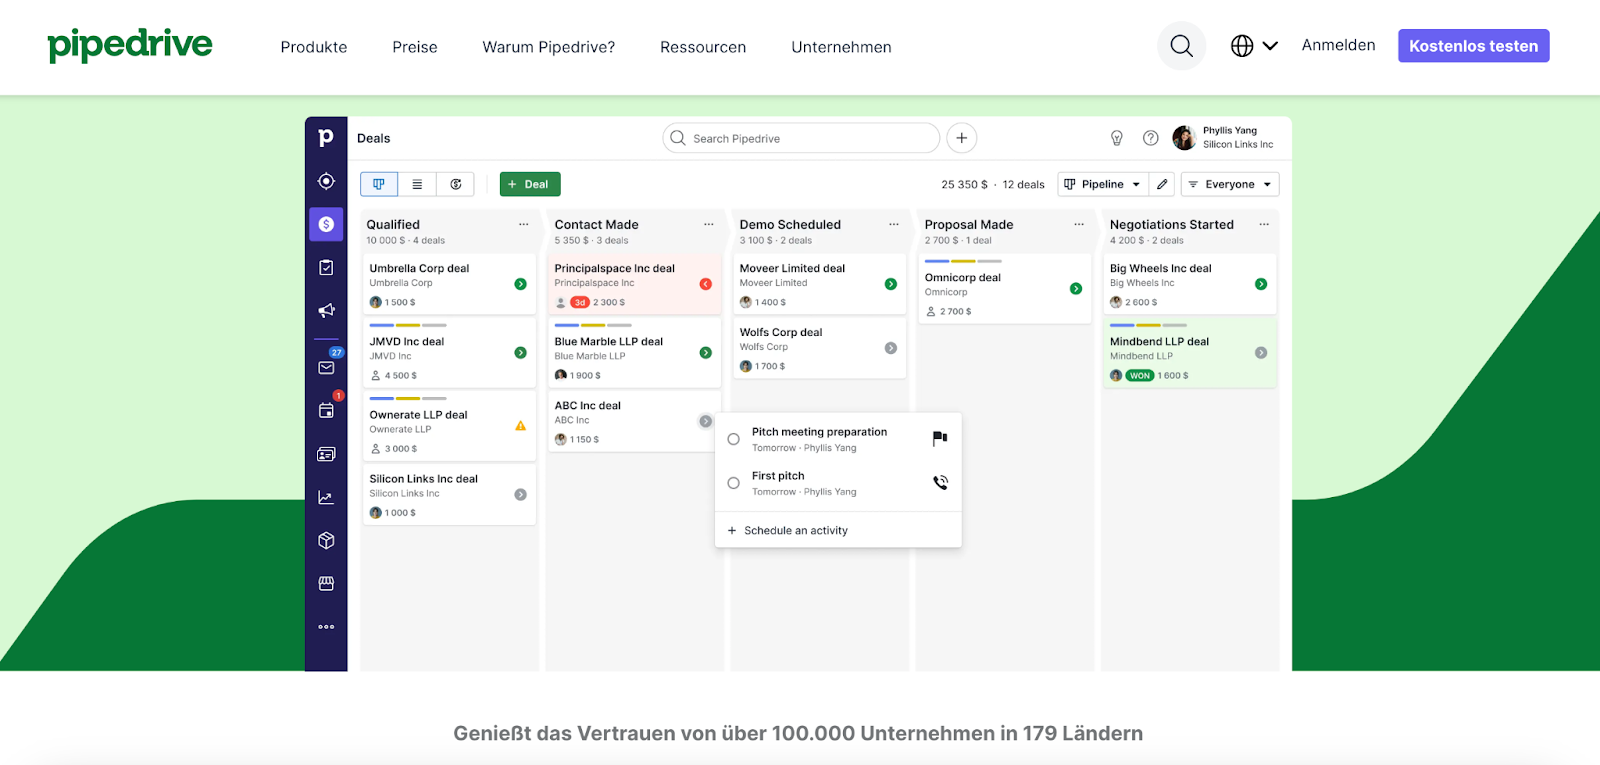
Task: Open the language globe selector
Action: pyautogui.click(x=1254, y=46)
